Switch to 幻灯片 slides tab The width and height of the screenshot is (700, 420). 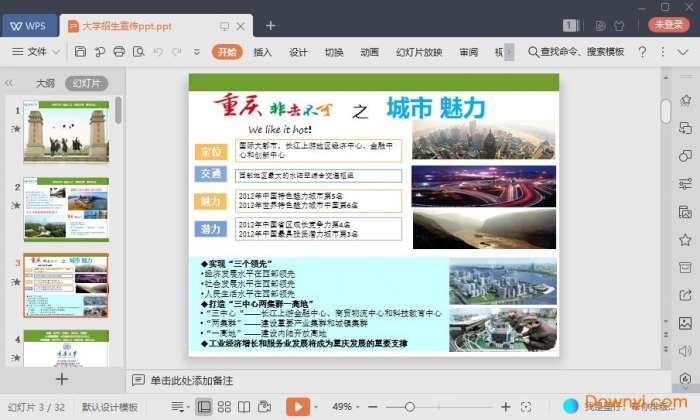pos(87,83)
